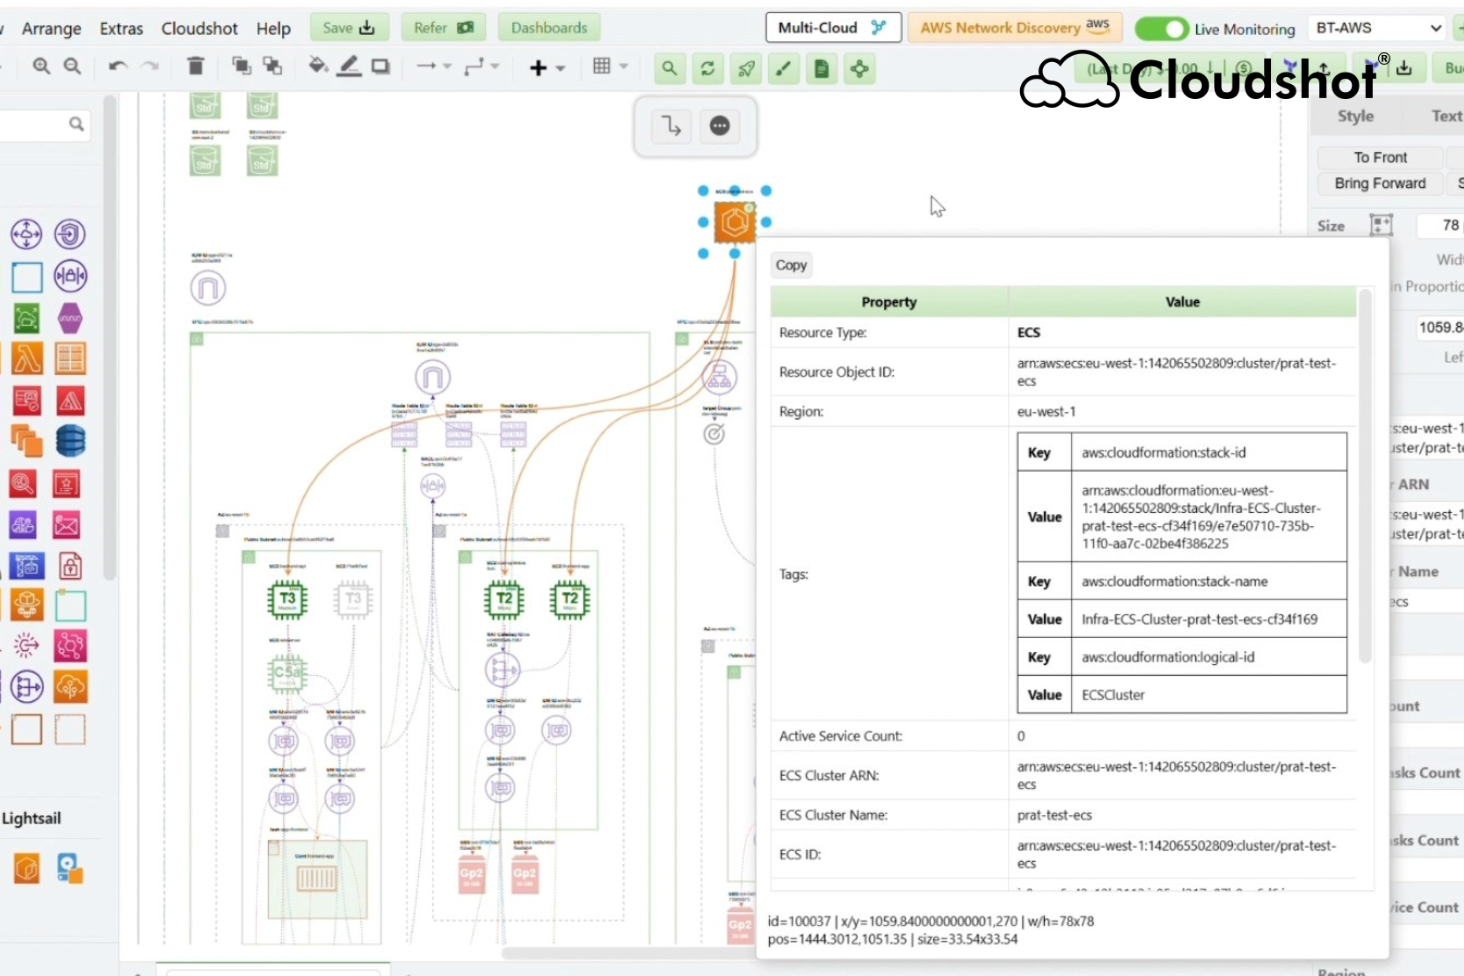Click the Bring Forward button
Viewport: 1464px width, 976px height.
tap(1379, 183)
